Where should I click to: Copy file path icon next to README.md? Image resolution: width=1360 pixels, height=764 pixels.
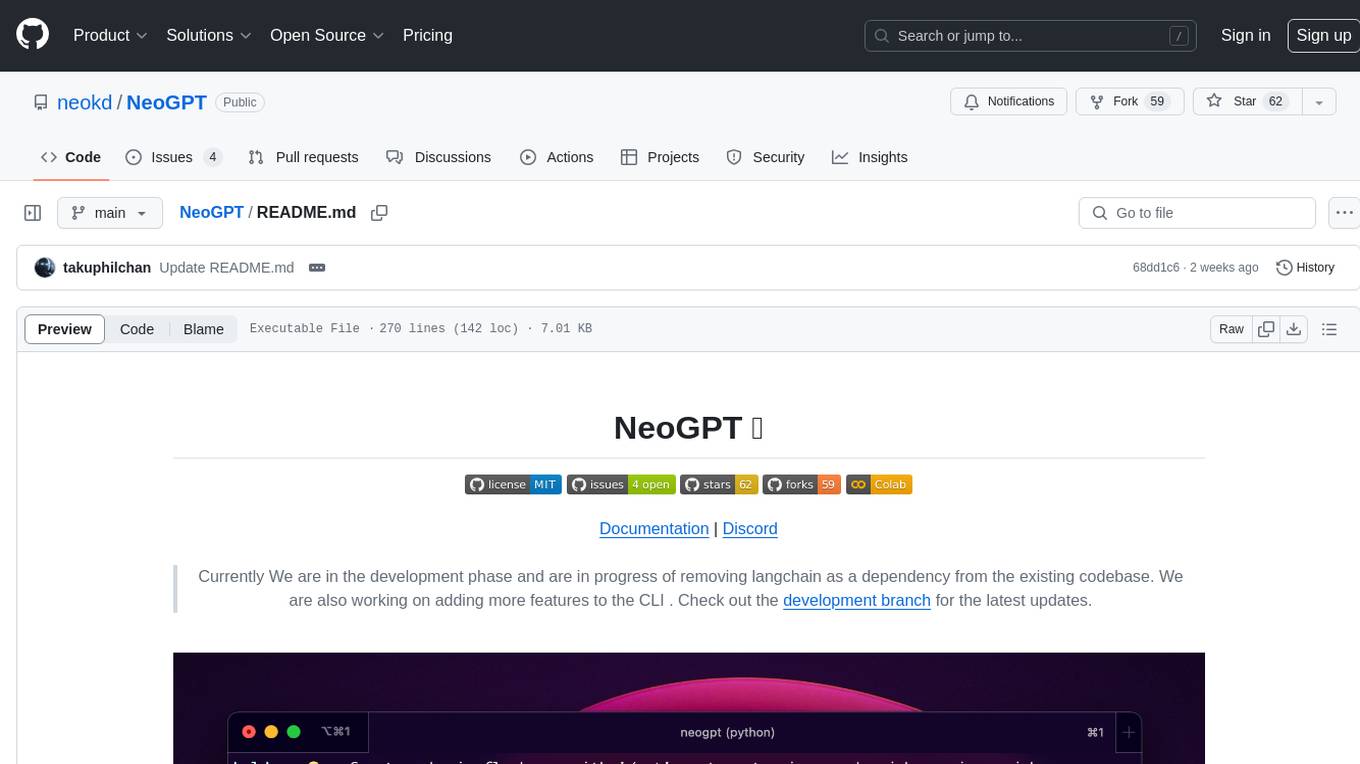[379, 213]
